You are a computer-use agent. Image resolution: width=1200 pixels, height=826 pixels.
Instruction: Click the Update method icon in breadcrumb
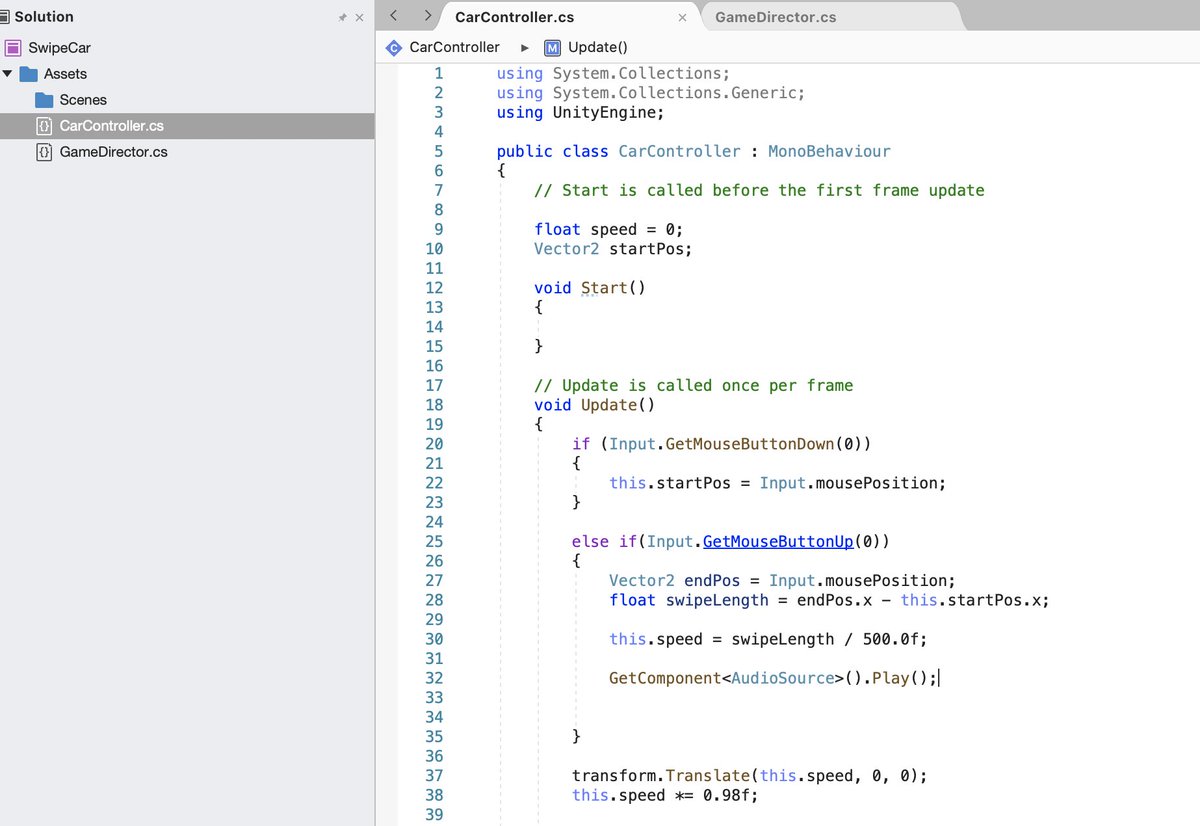tap(552, 47)
